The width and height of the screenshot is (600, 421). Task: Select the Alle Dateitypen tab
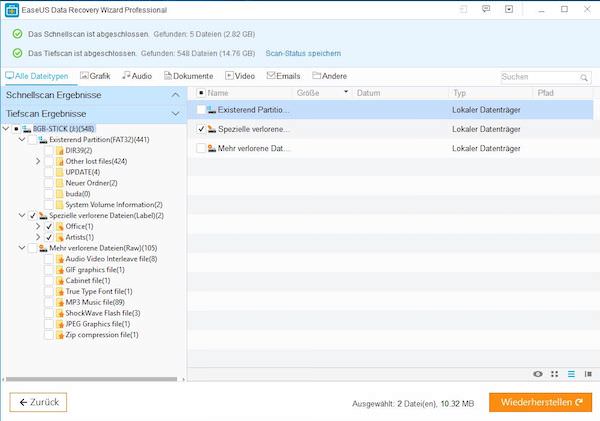click(37, 76)
